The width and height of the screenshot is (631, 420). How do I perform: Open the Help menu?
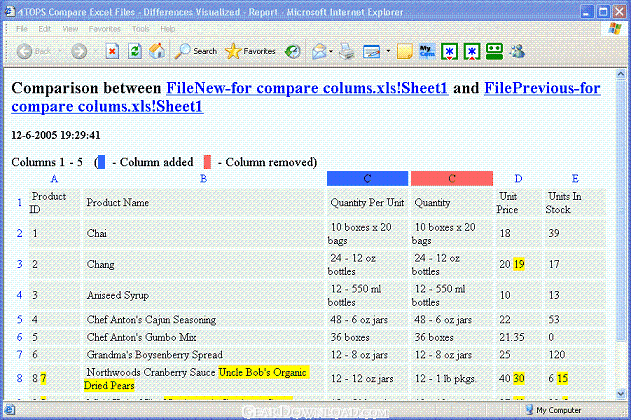point(167,29)
